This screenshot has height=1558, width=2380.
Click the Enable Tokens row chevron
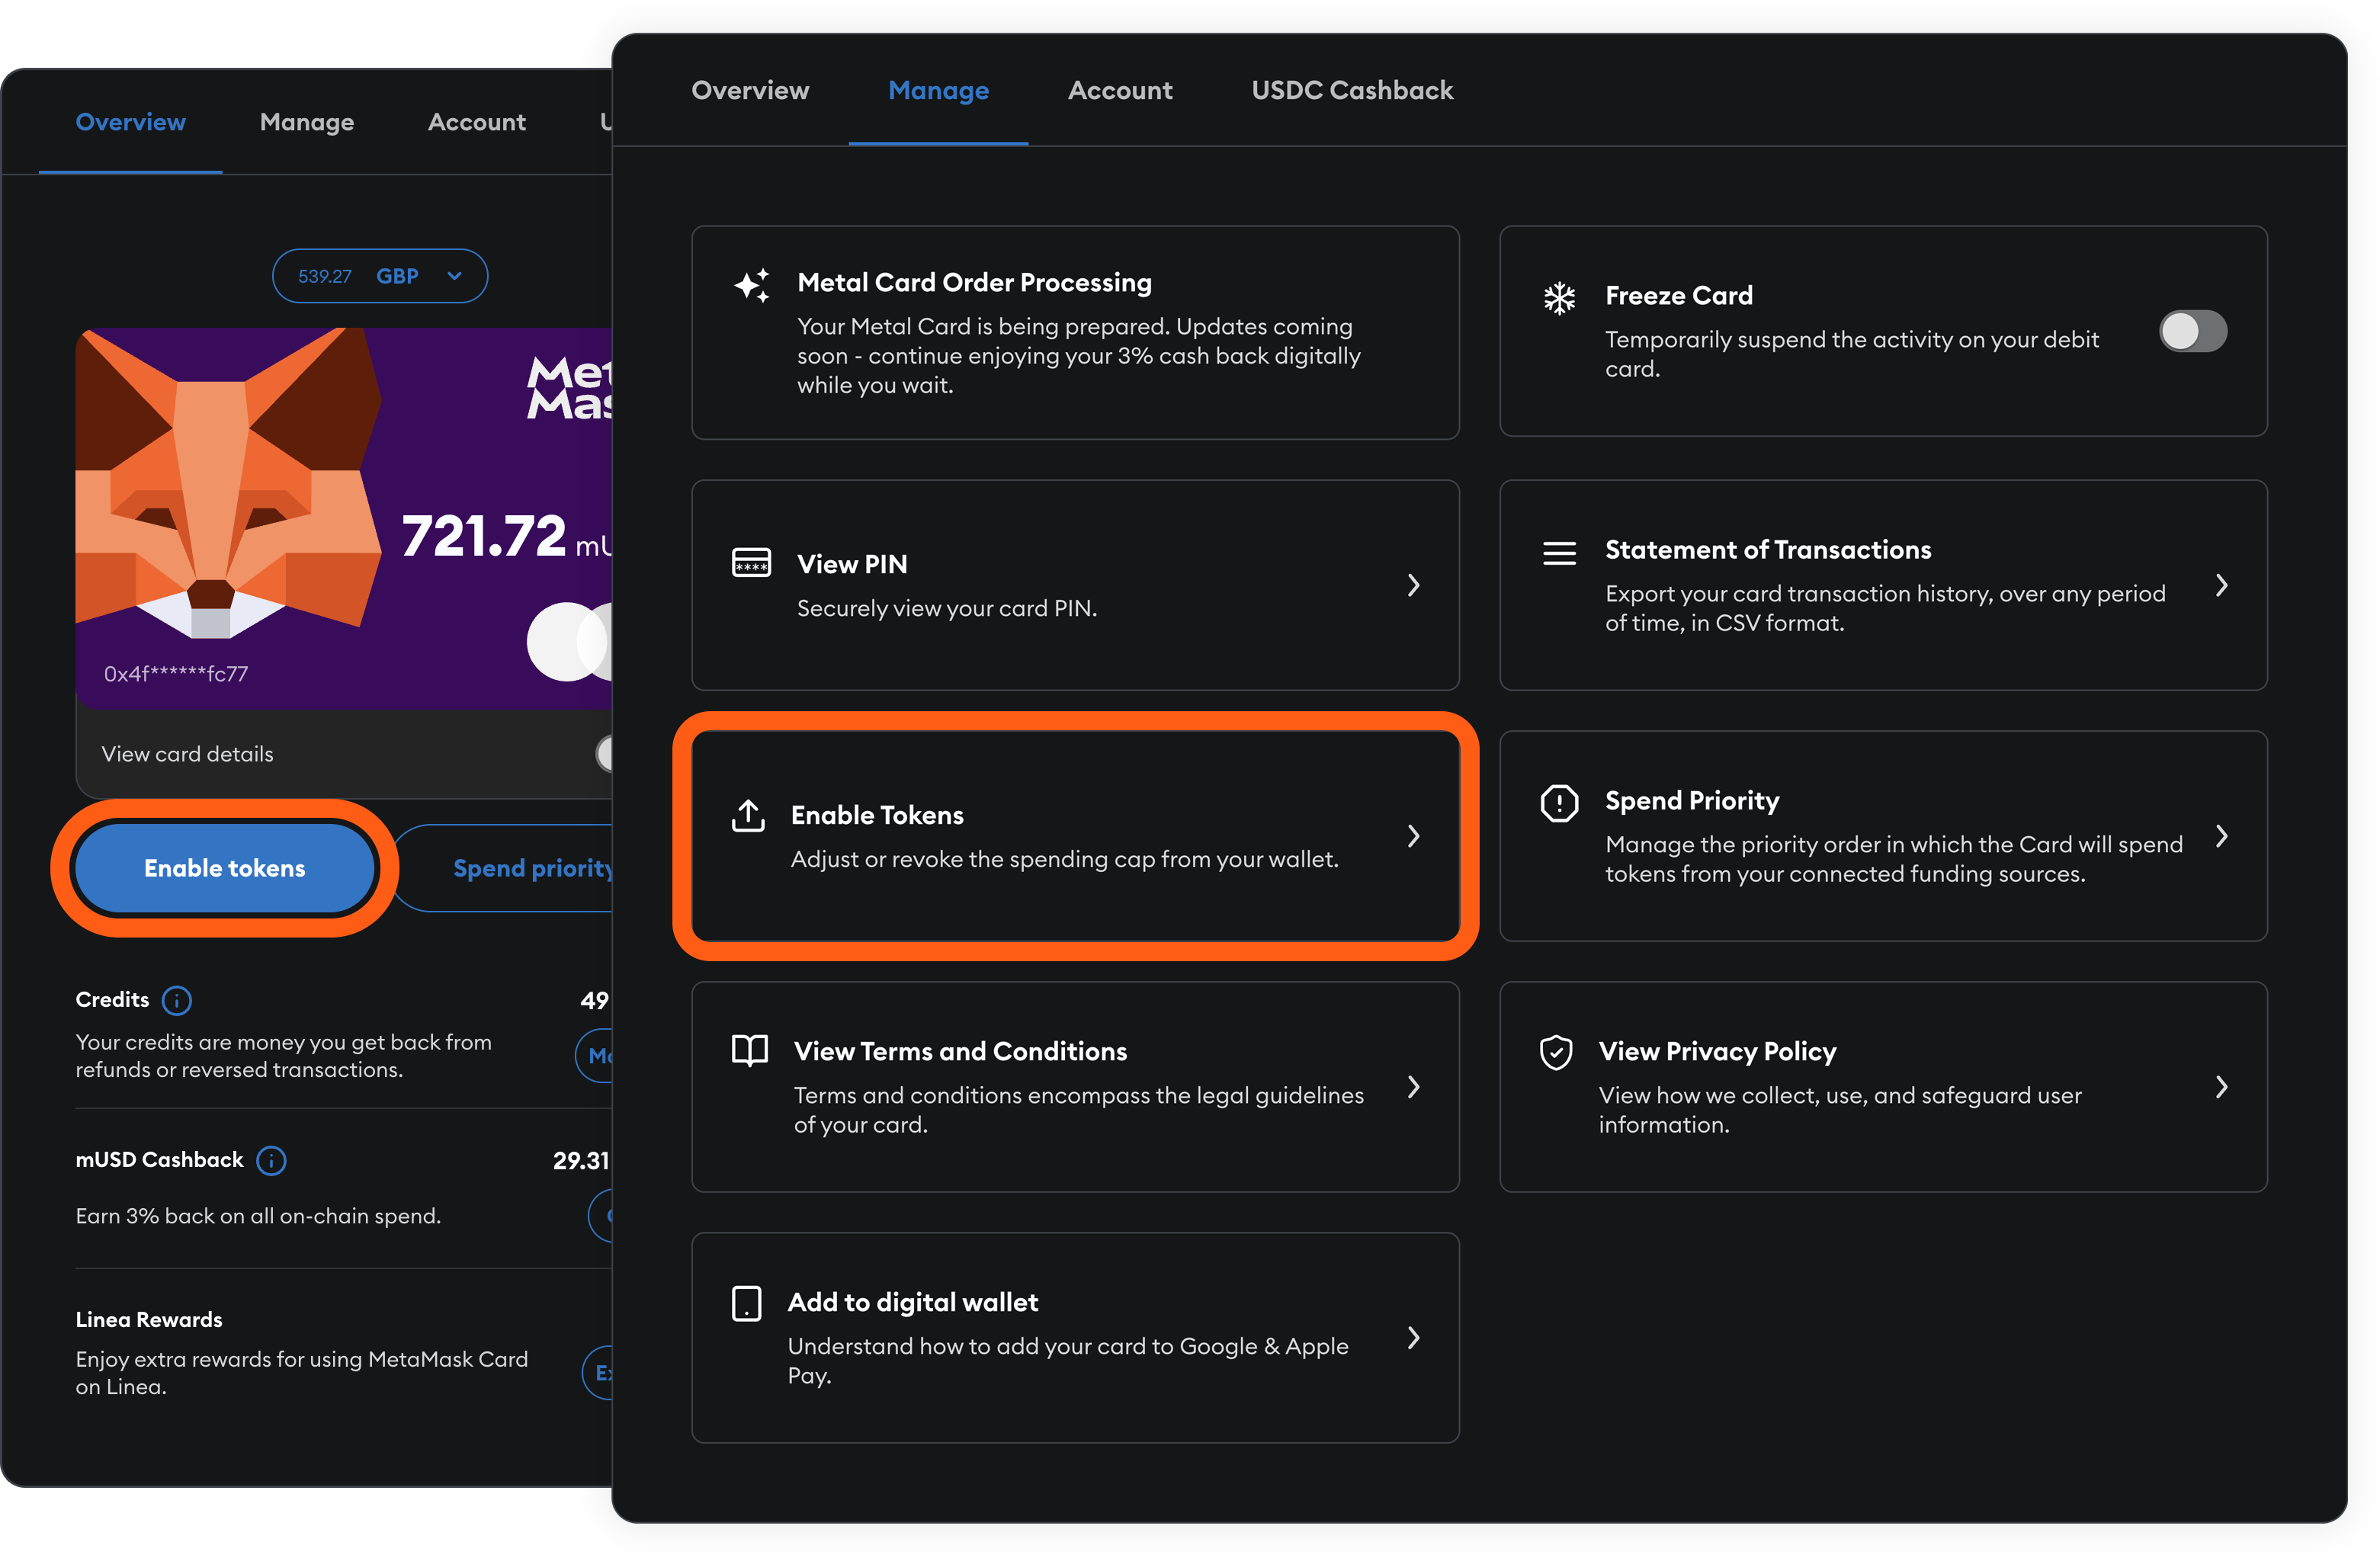(1413, 836)
